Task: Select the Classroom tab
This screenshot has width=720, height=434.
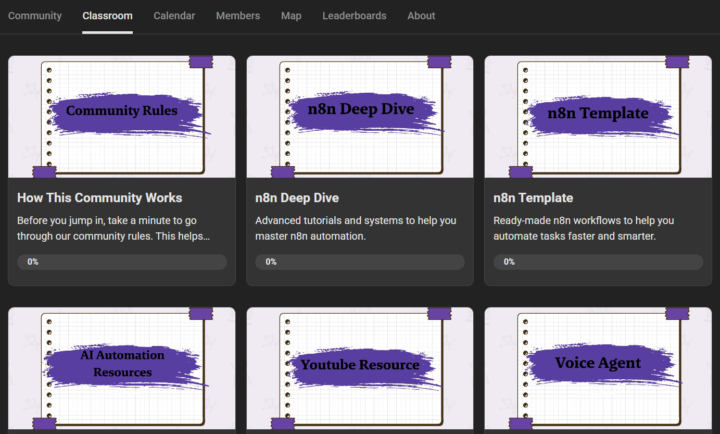Action: pyautogui.click(x=107, y=16)
